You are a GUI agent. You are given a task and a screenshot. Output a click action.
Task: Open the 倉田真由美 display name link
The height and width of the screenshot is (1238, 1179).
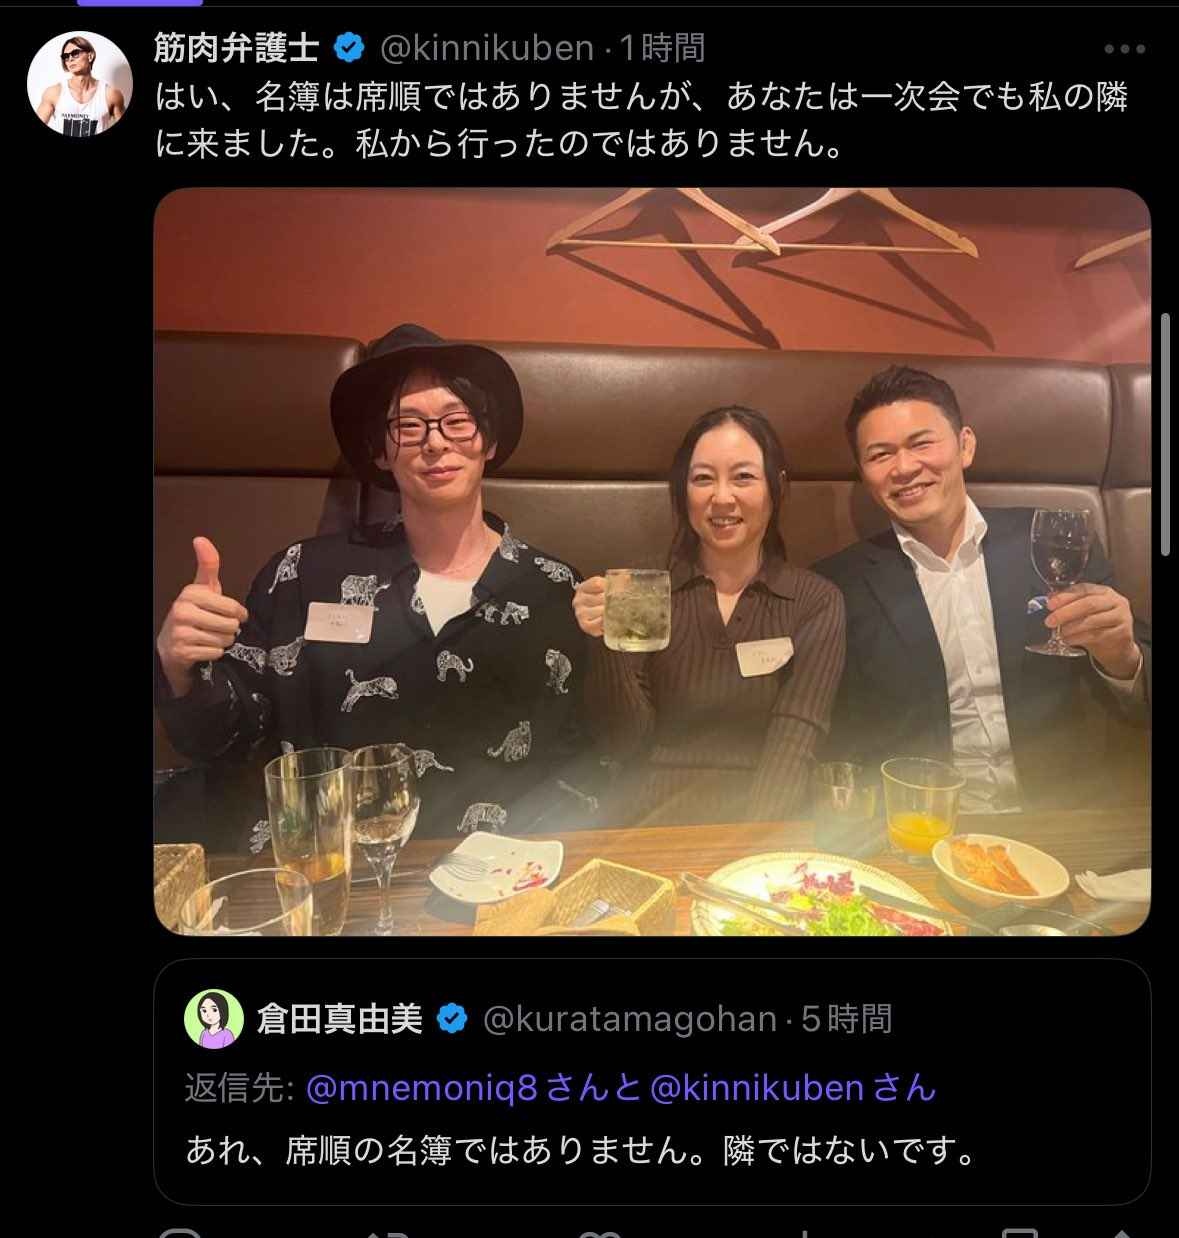point(340,1019)
